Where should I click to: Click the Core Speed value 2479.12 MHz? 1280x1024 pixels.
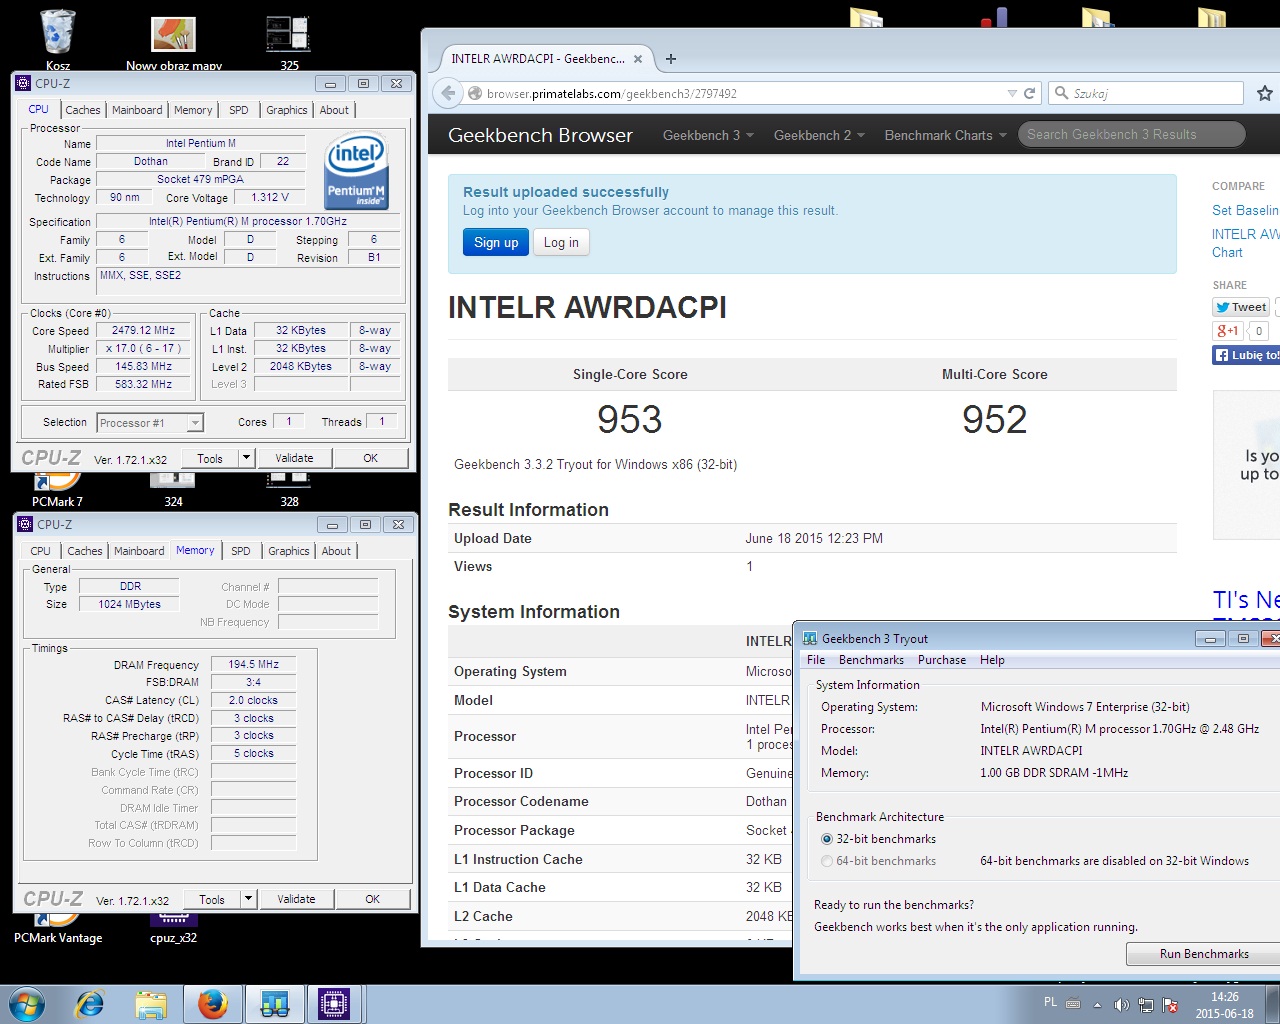tap(143, 330)
